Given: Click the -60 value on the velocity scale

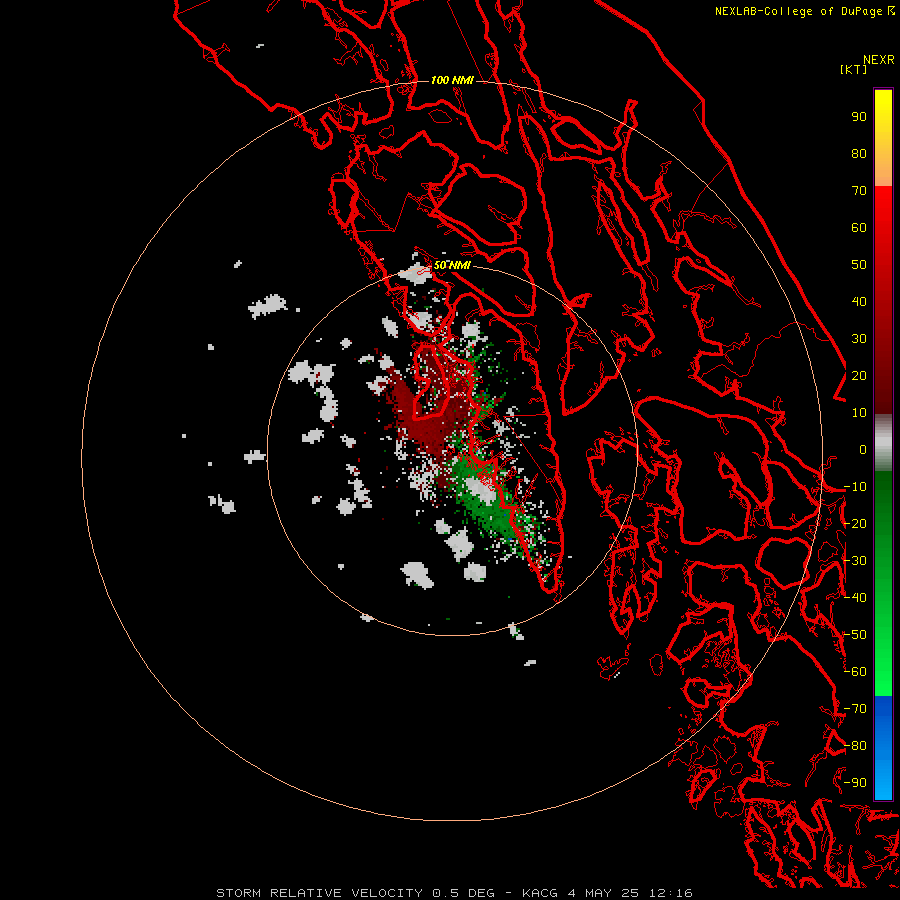Looking at the screenshot, I should [x=855, y=672].
